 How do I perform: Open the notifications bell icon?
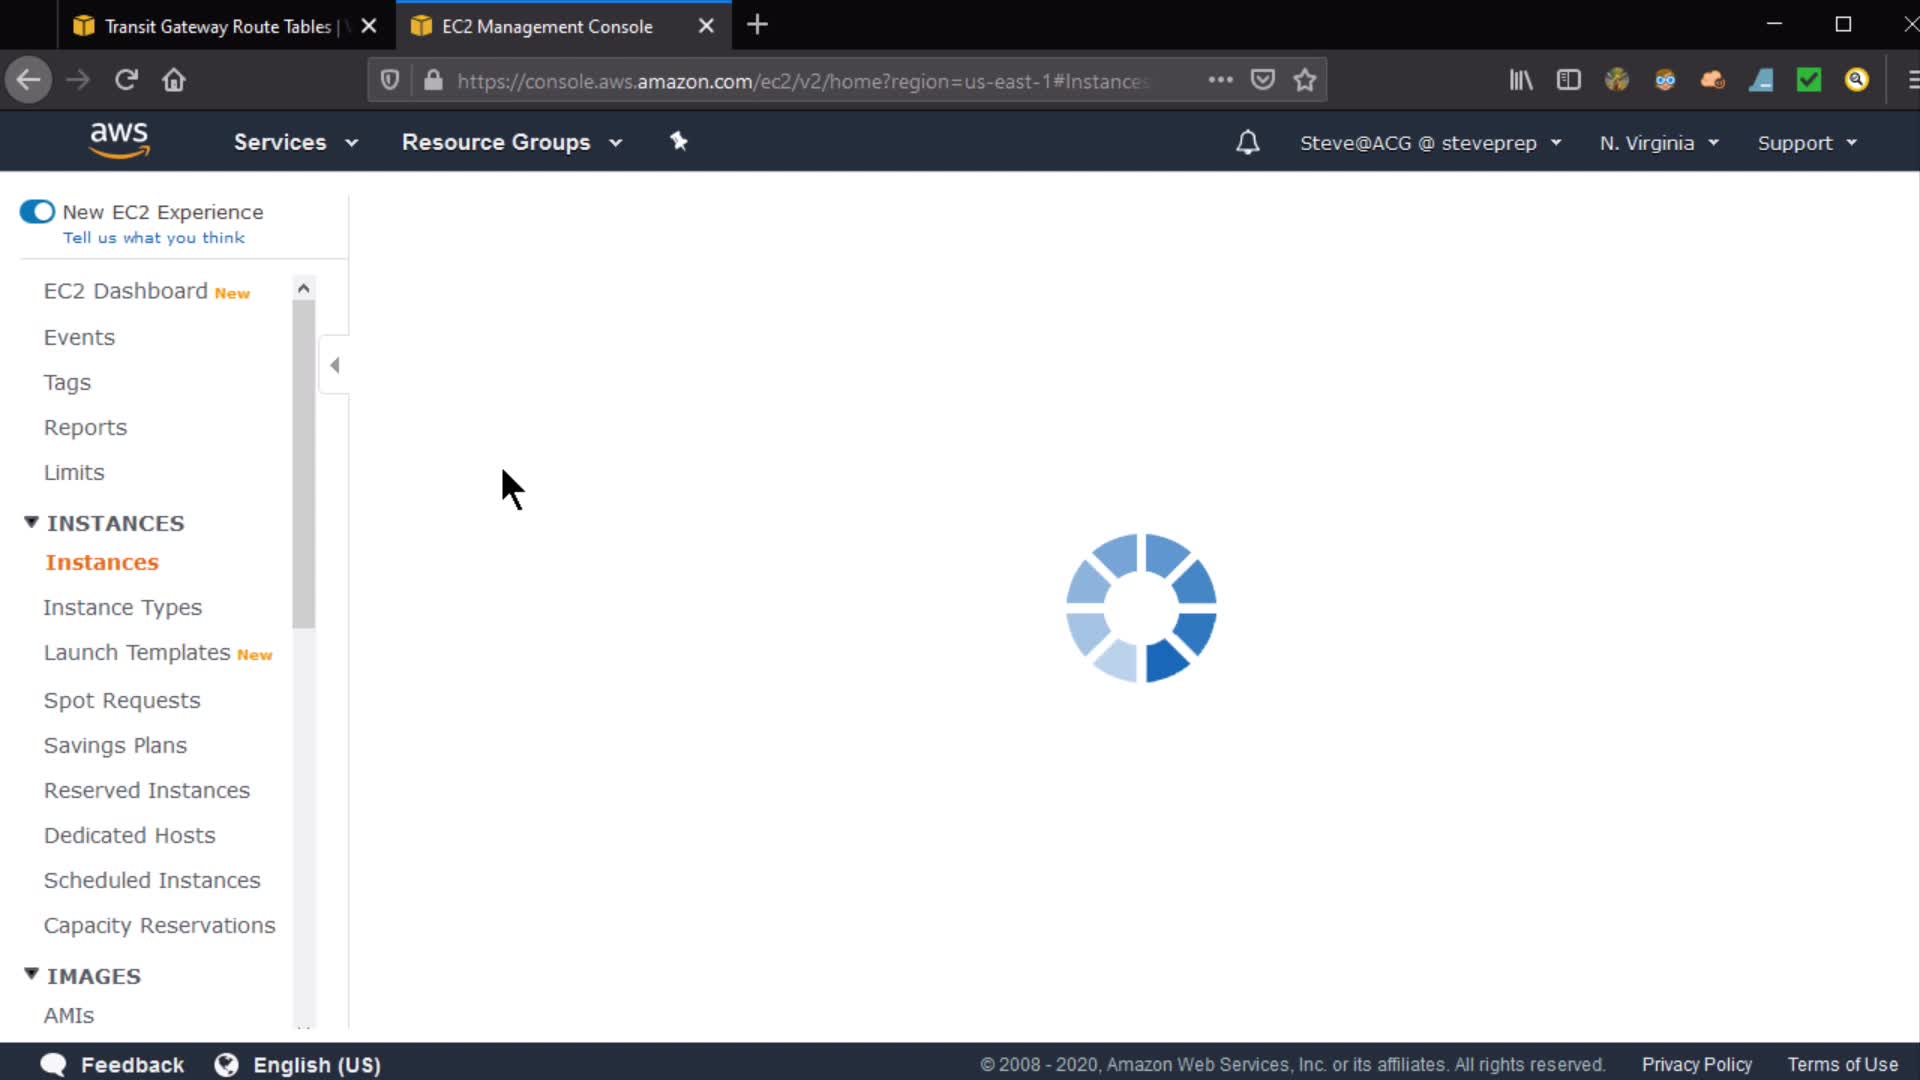[1247, 142]
